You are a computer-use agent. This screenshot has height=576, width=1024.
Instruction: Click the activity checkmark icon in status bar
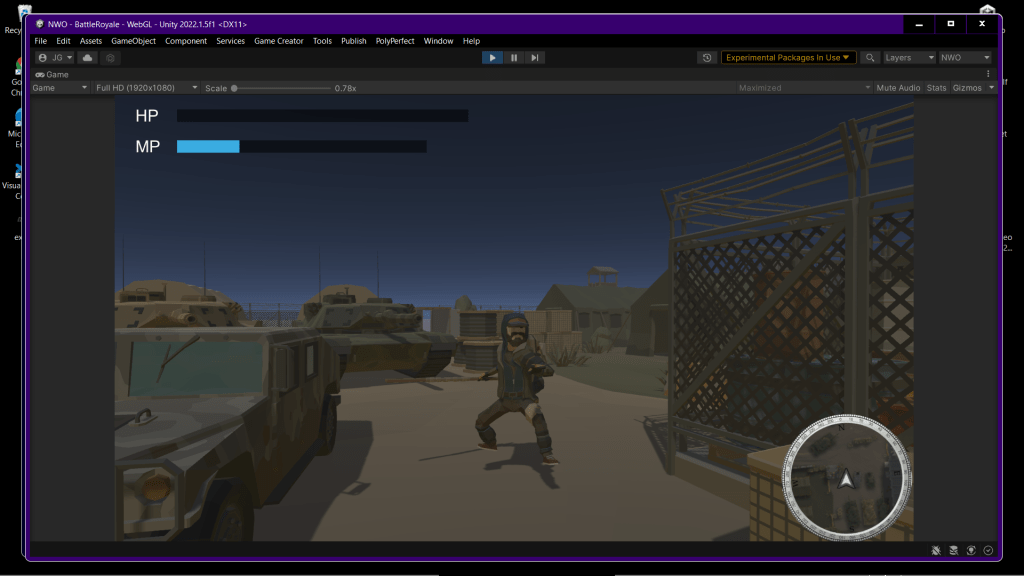click(988, 550)
